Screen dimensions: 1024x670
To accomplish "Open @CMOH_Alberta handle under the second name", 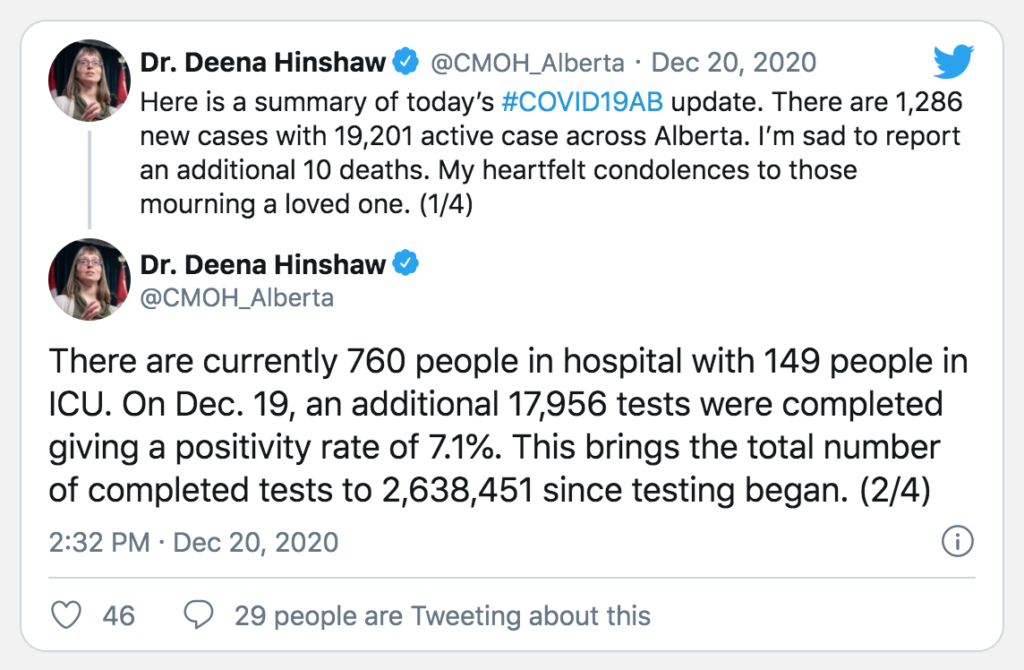I will pyautogui.click(x=237, y=298).
